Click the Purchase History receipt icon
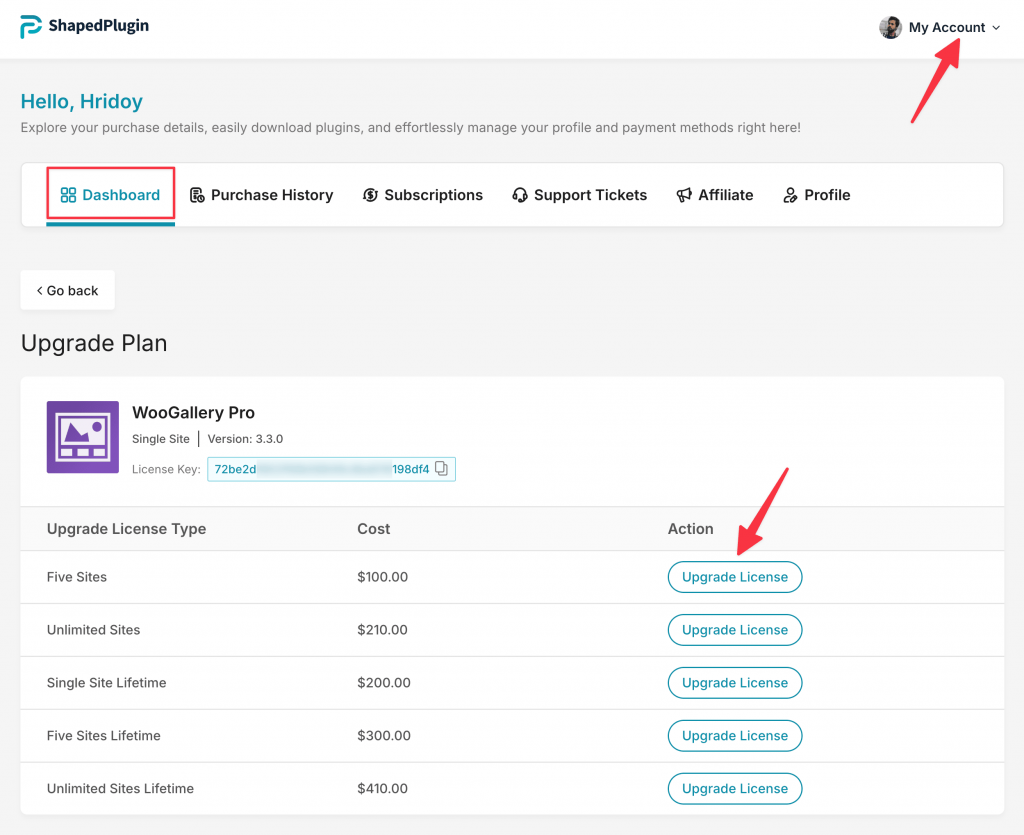1024x835 pixels. (x=197, y=195)
